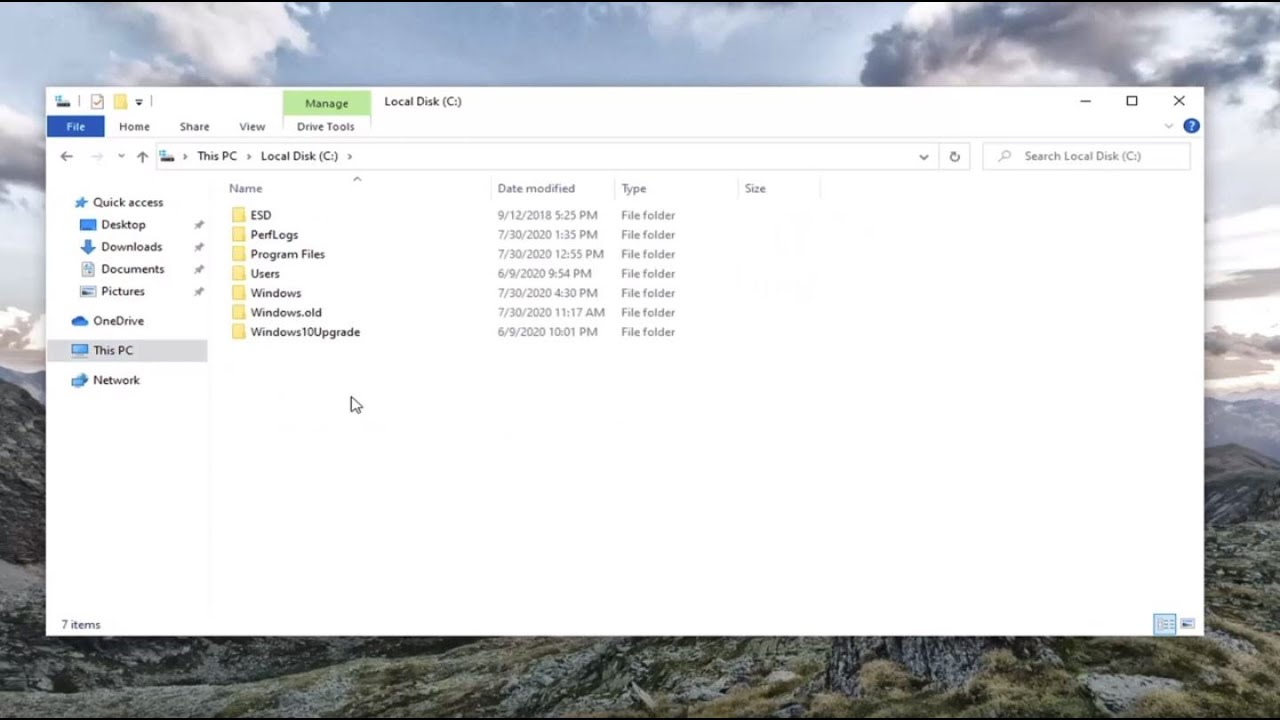The height and width of the screenshot is (720, 1280).
Task: Click the Back navigation arrow
Action: 67,156
